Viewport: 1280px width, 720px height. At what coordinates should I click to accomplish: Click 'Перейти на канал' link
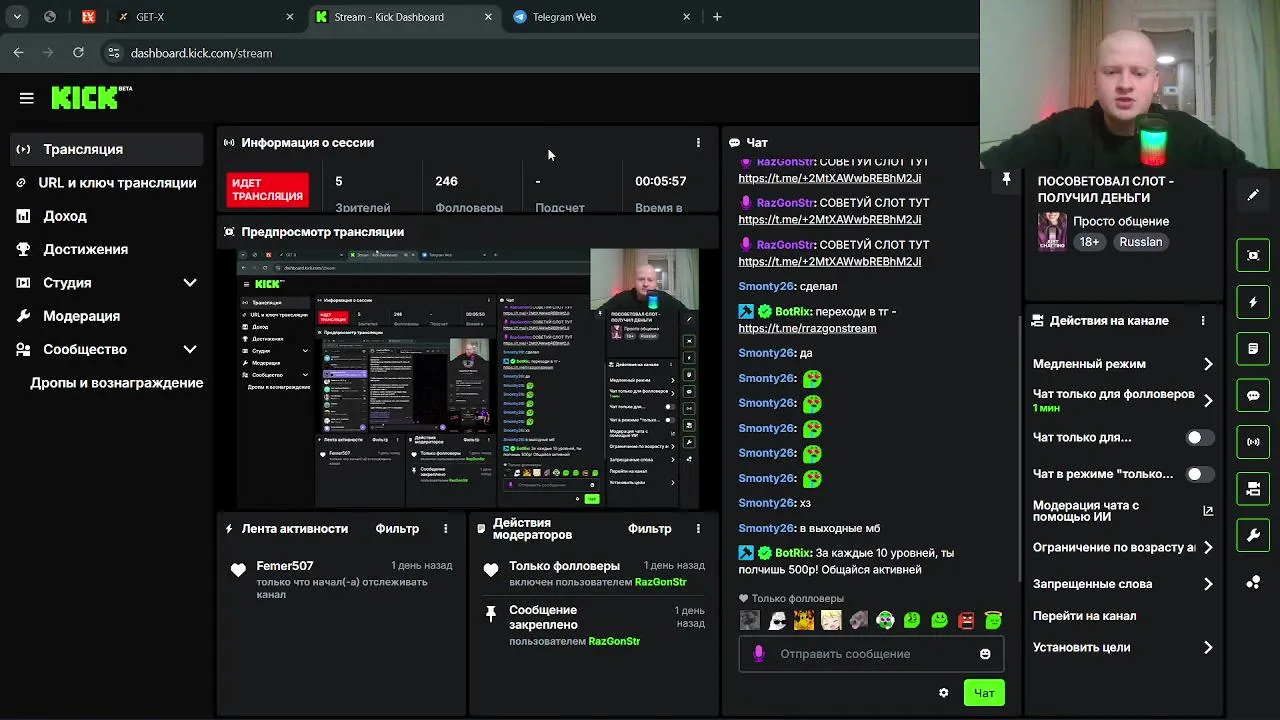pyautogui.click(x=1084, y=616)
